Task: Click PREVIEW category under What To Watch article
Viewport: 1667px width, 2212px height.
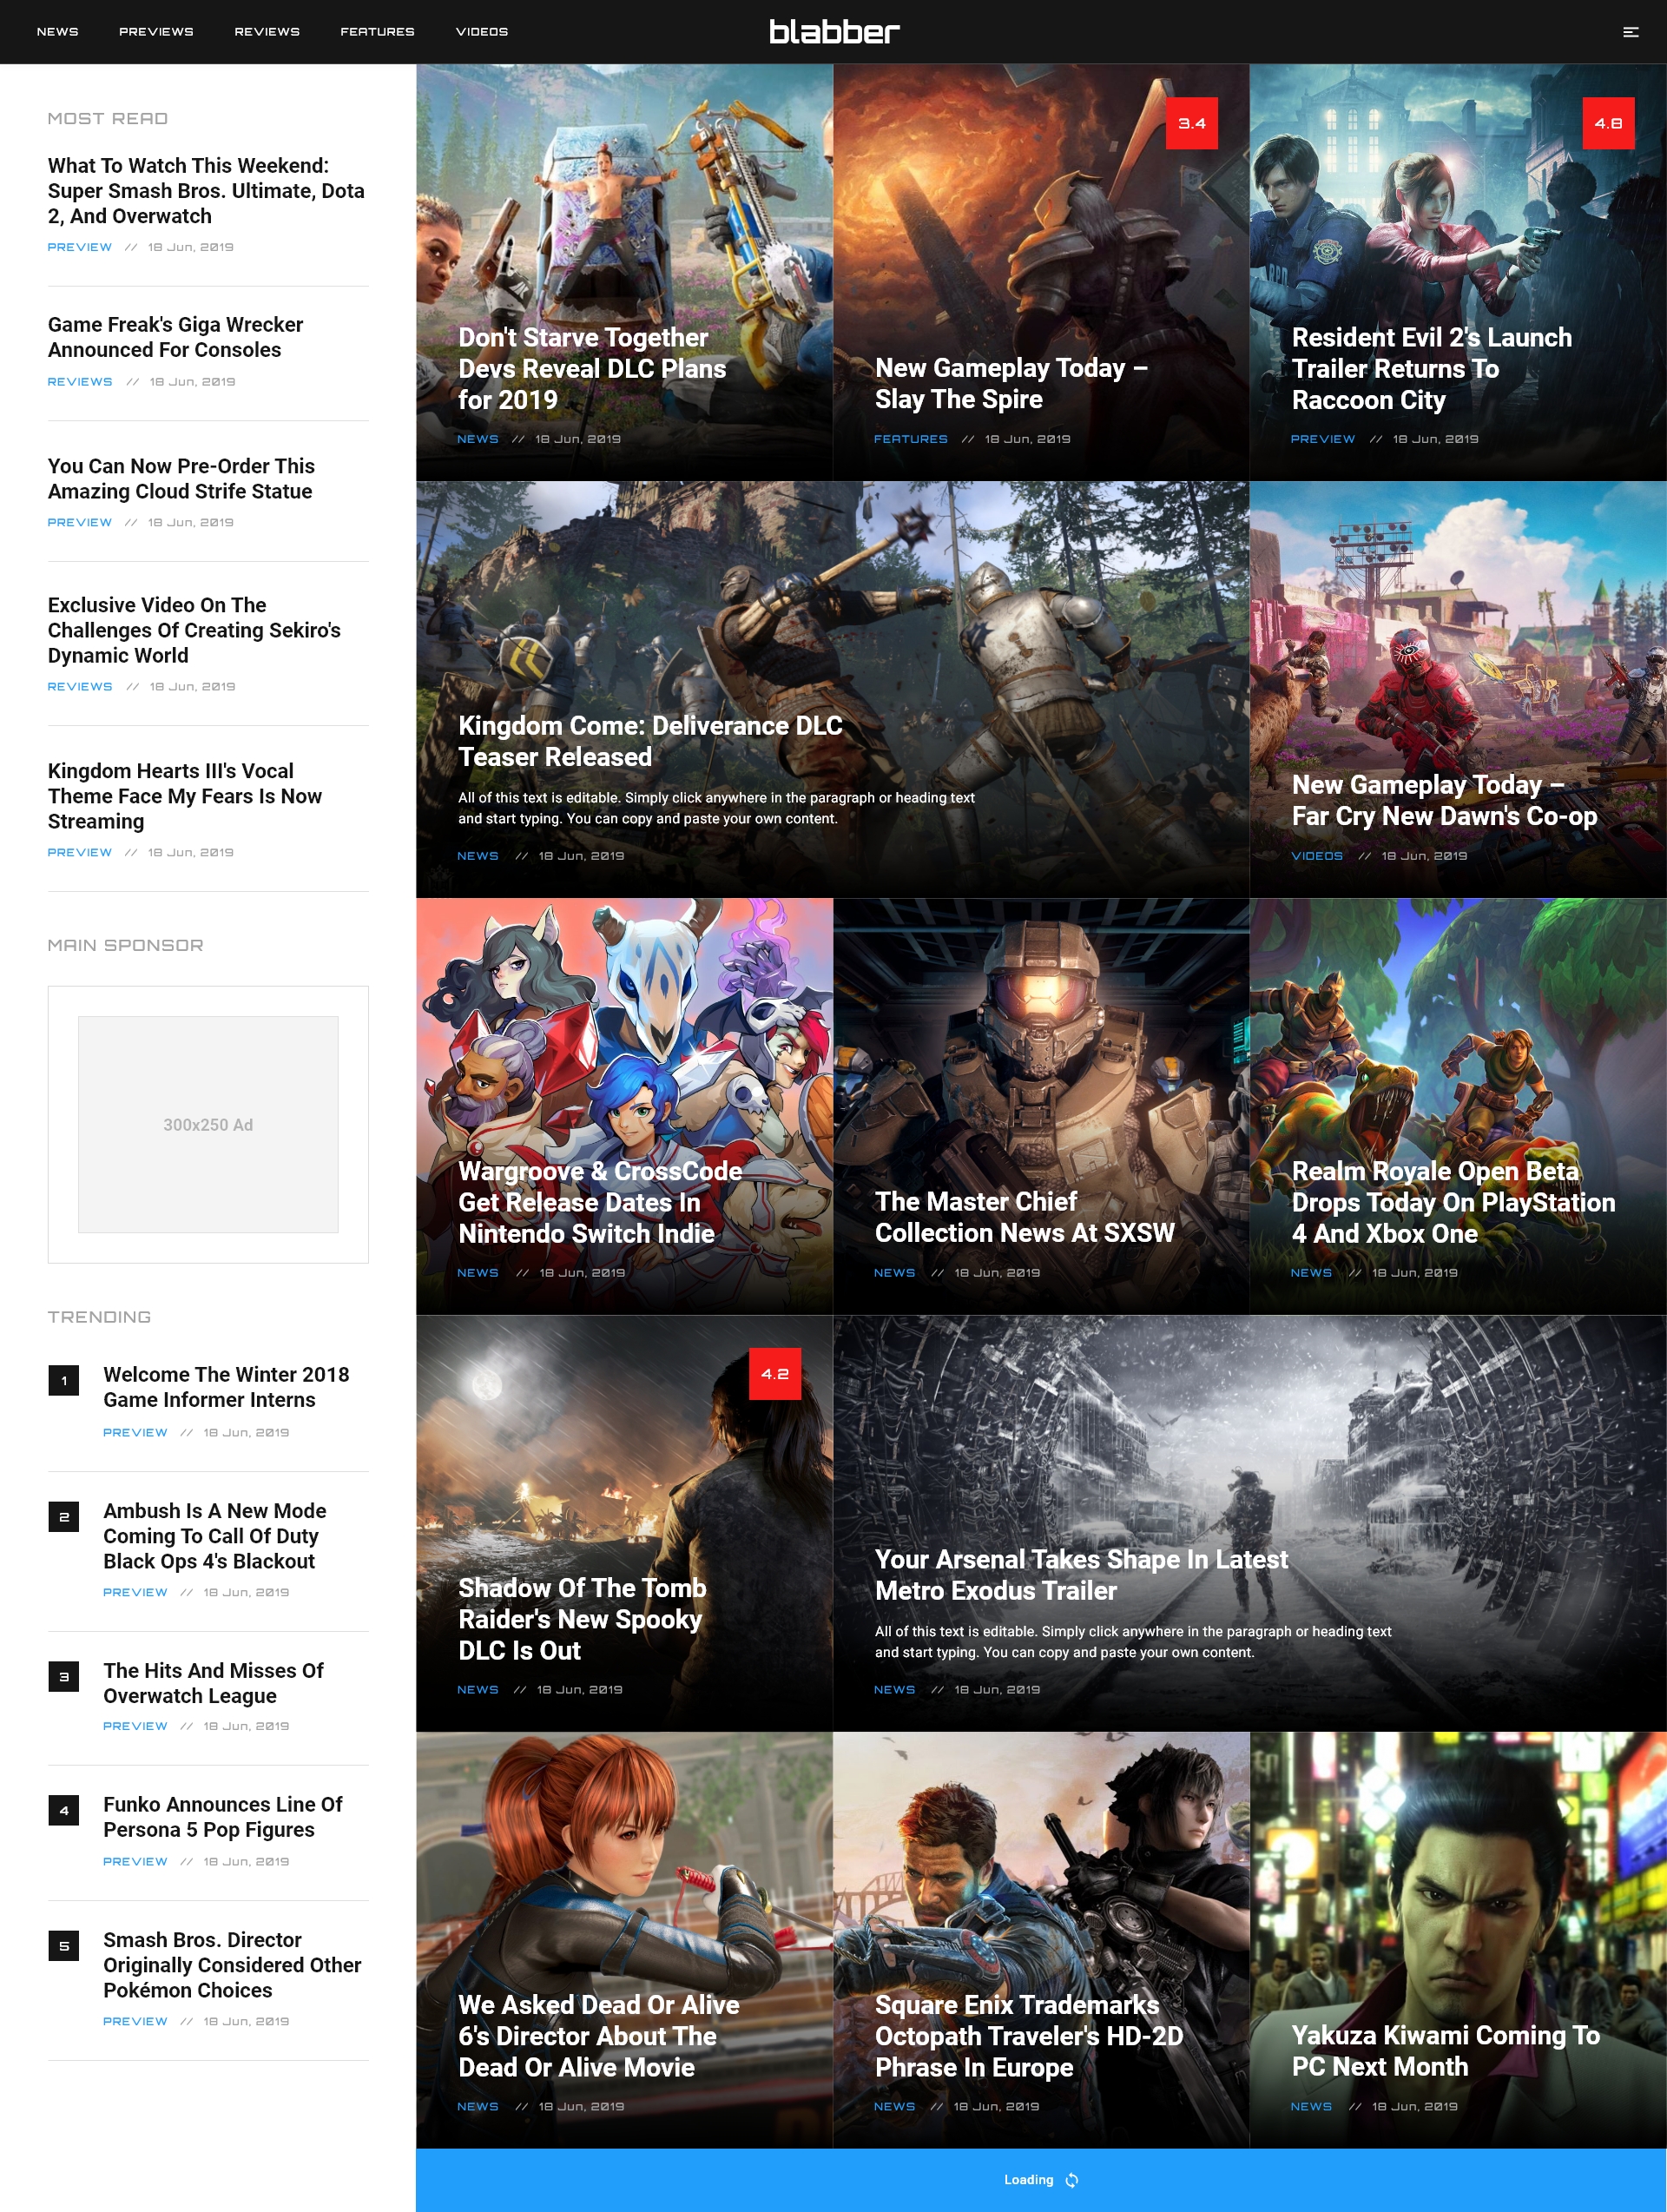Action: pyautogui.click(x=80, y=247)
